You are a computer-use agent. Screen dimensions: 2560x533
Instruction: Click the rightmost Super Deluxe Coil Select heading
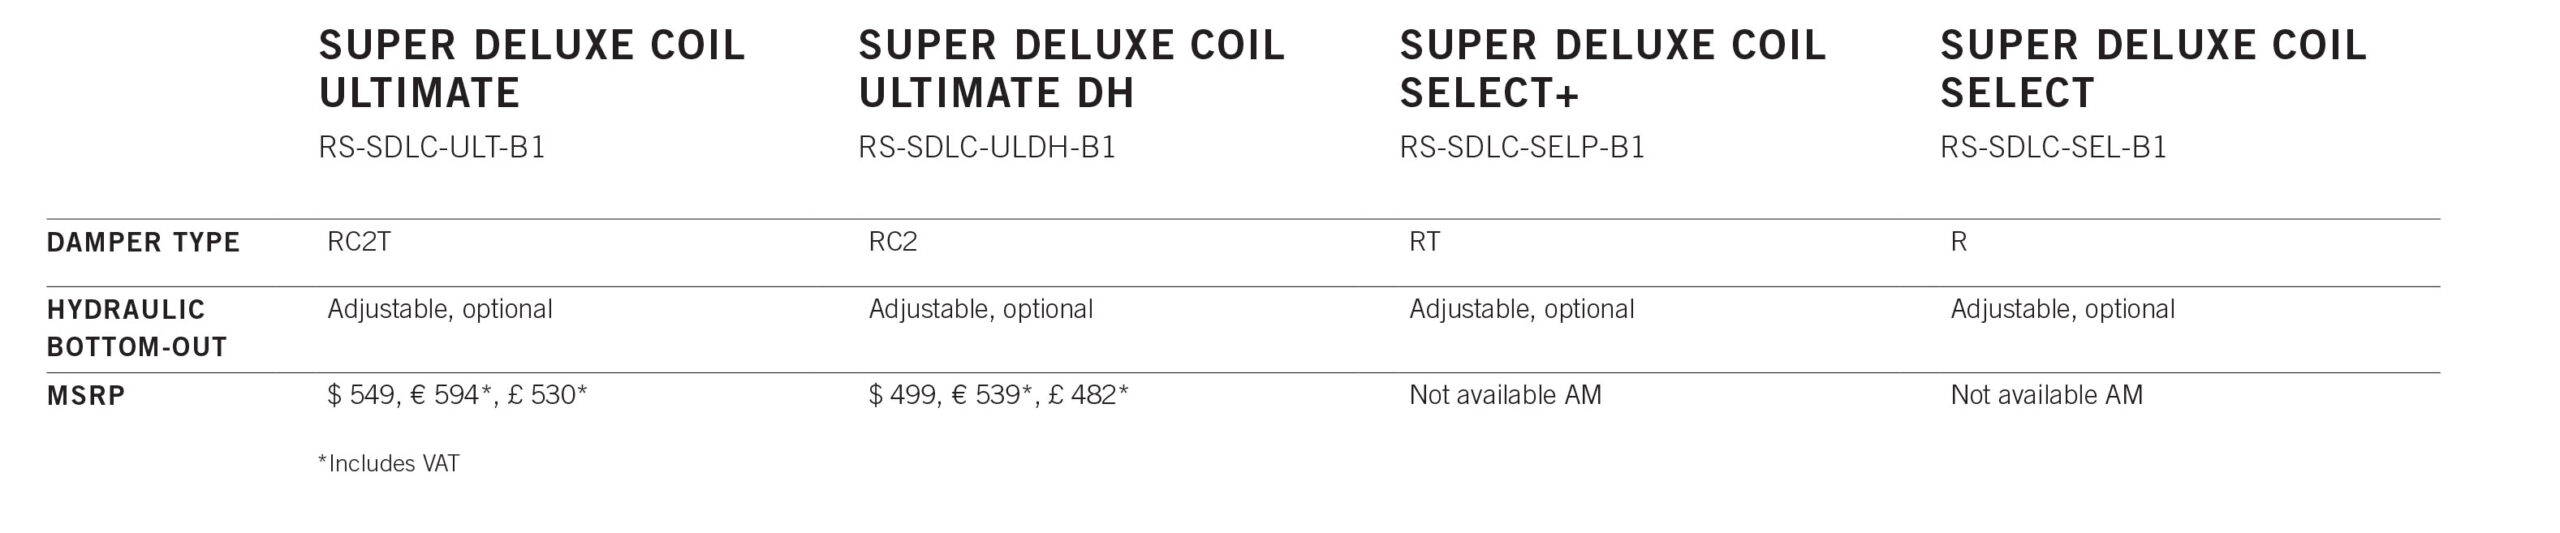(2153, 68)
